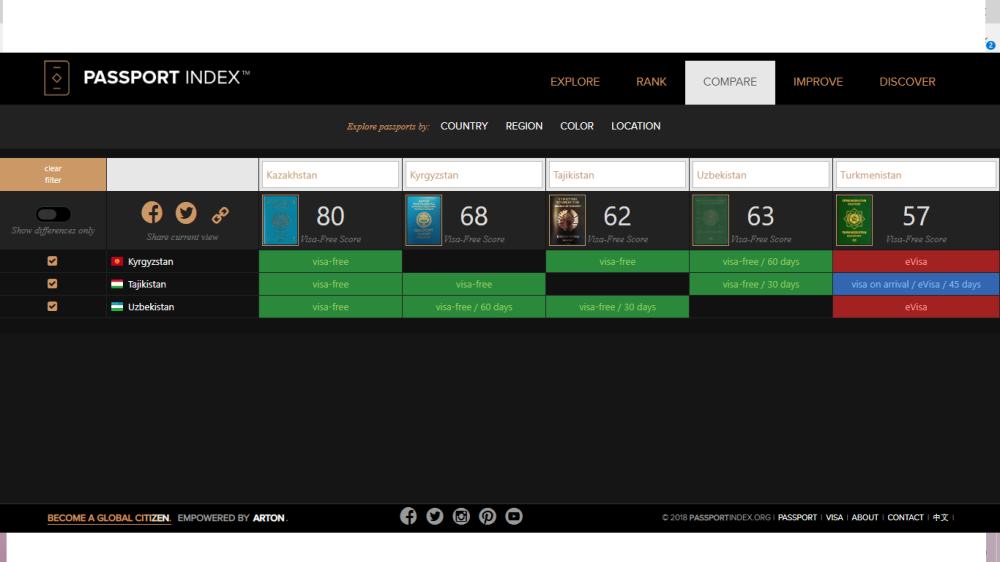Click Uzbekistan row name
Screen dimensions: 1000x562
[151, 307]
